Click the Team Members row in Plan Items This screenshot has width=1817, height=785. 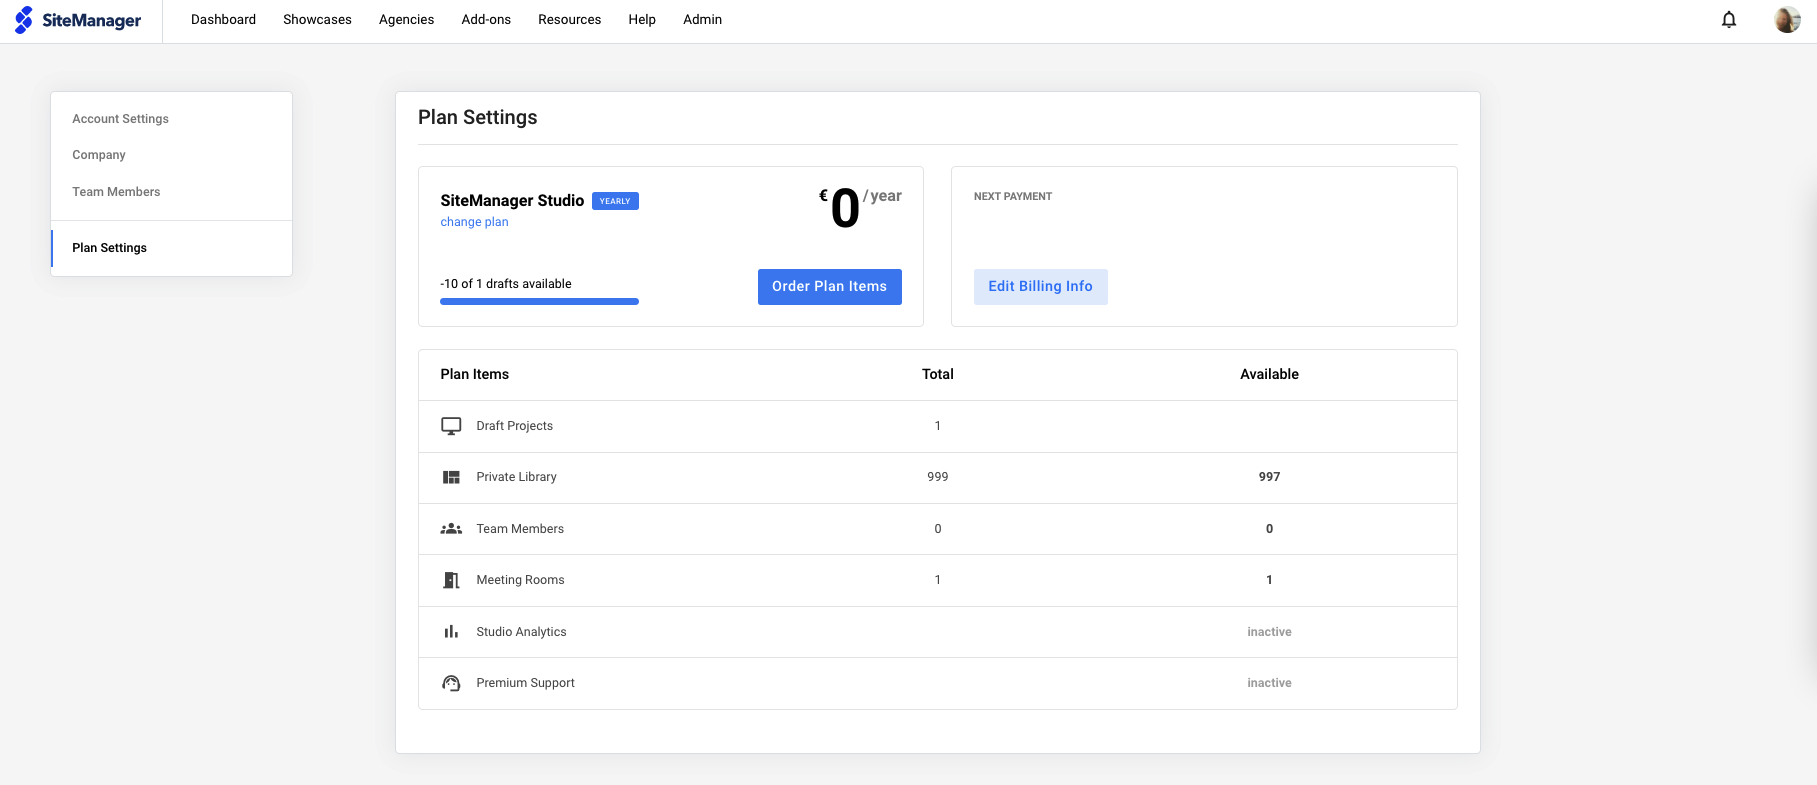(937, 529)
